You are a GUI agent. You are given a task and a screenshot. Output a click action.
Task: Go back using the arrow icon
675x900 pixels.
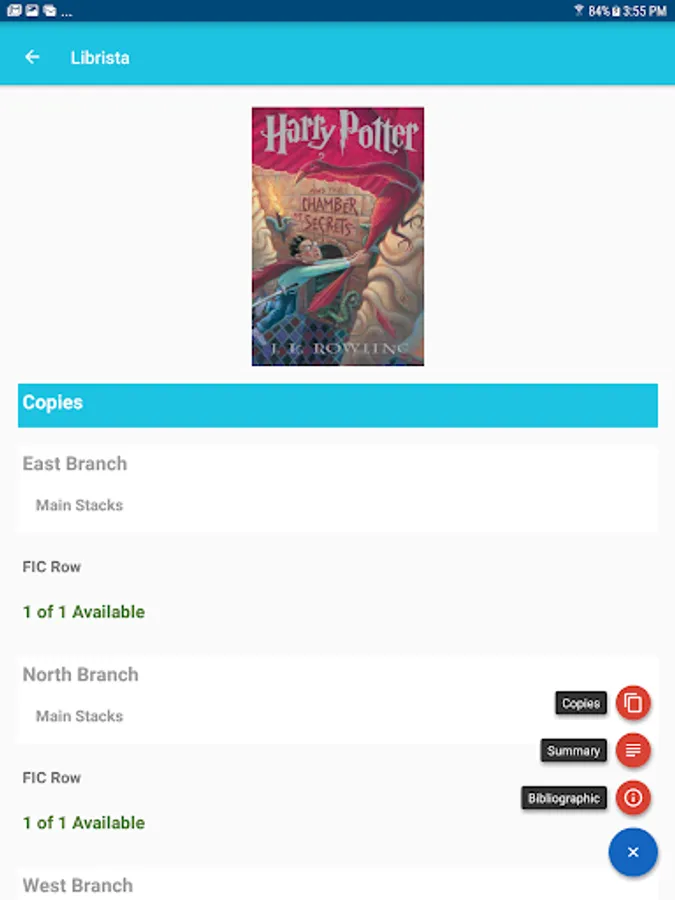point(32,57)
